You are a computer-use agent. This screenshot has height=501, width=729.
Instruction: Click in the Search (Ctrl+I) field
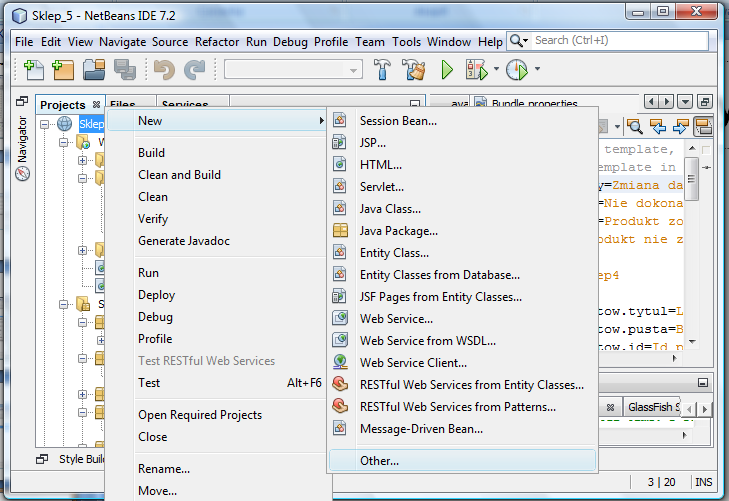pyautogui.click(x=621, y=40)
